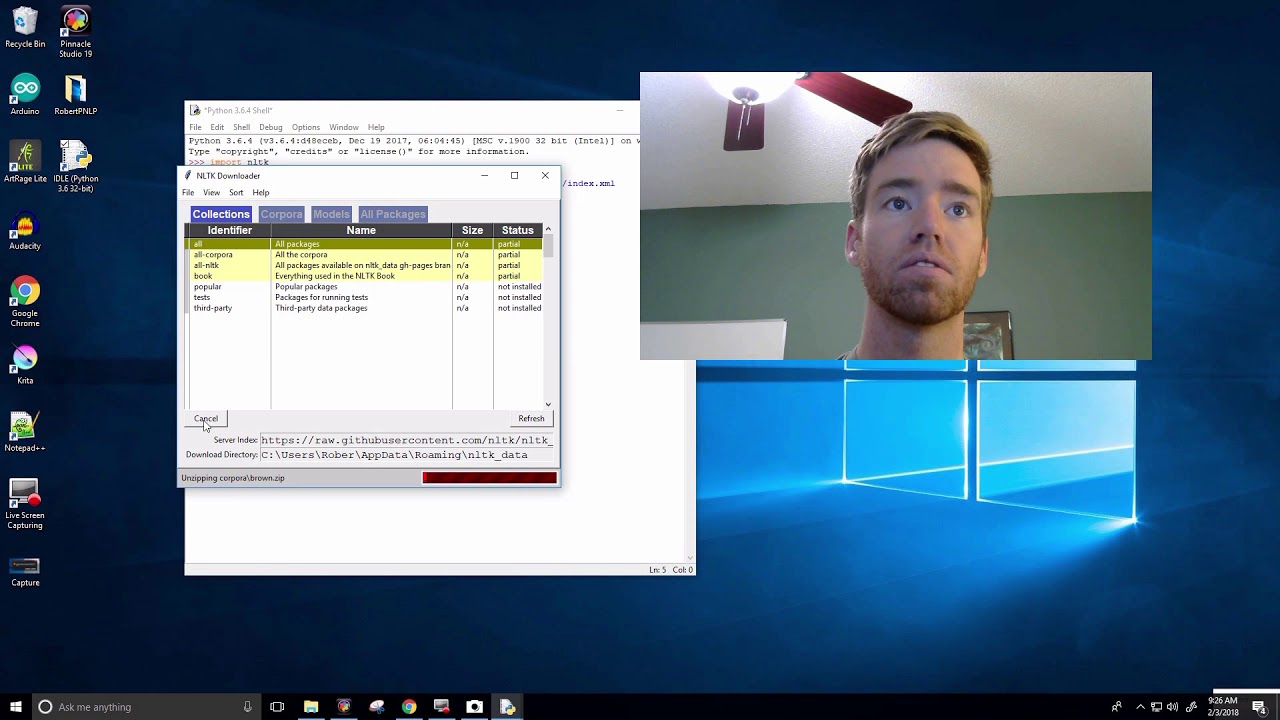Screen dimensions: 1280x720
Task: Open the Action Center notifications
Action: pos(1259,707)
